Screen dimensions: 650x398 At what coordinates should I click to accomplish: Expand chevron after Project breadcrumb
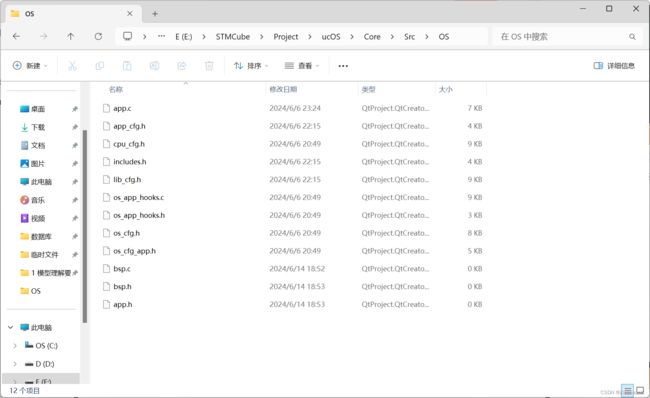pos(310,37)
